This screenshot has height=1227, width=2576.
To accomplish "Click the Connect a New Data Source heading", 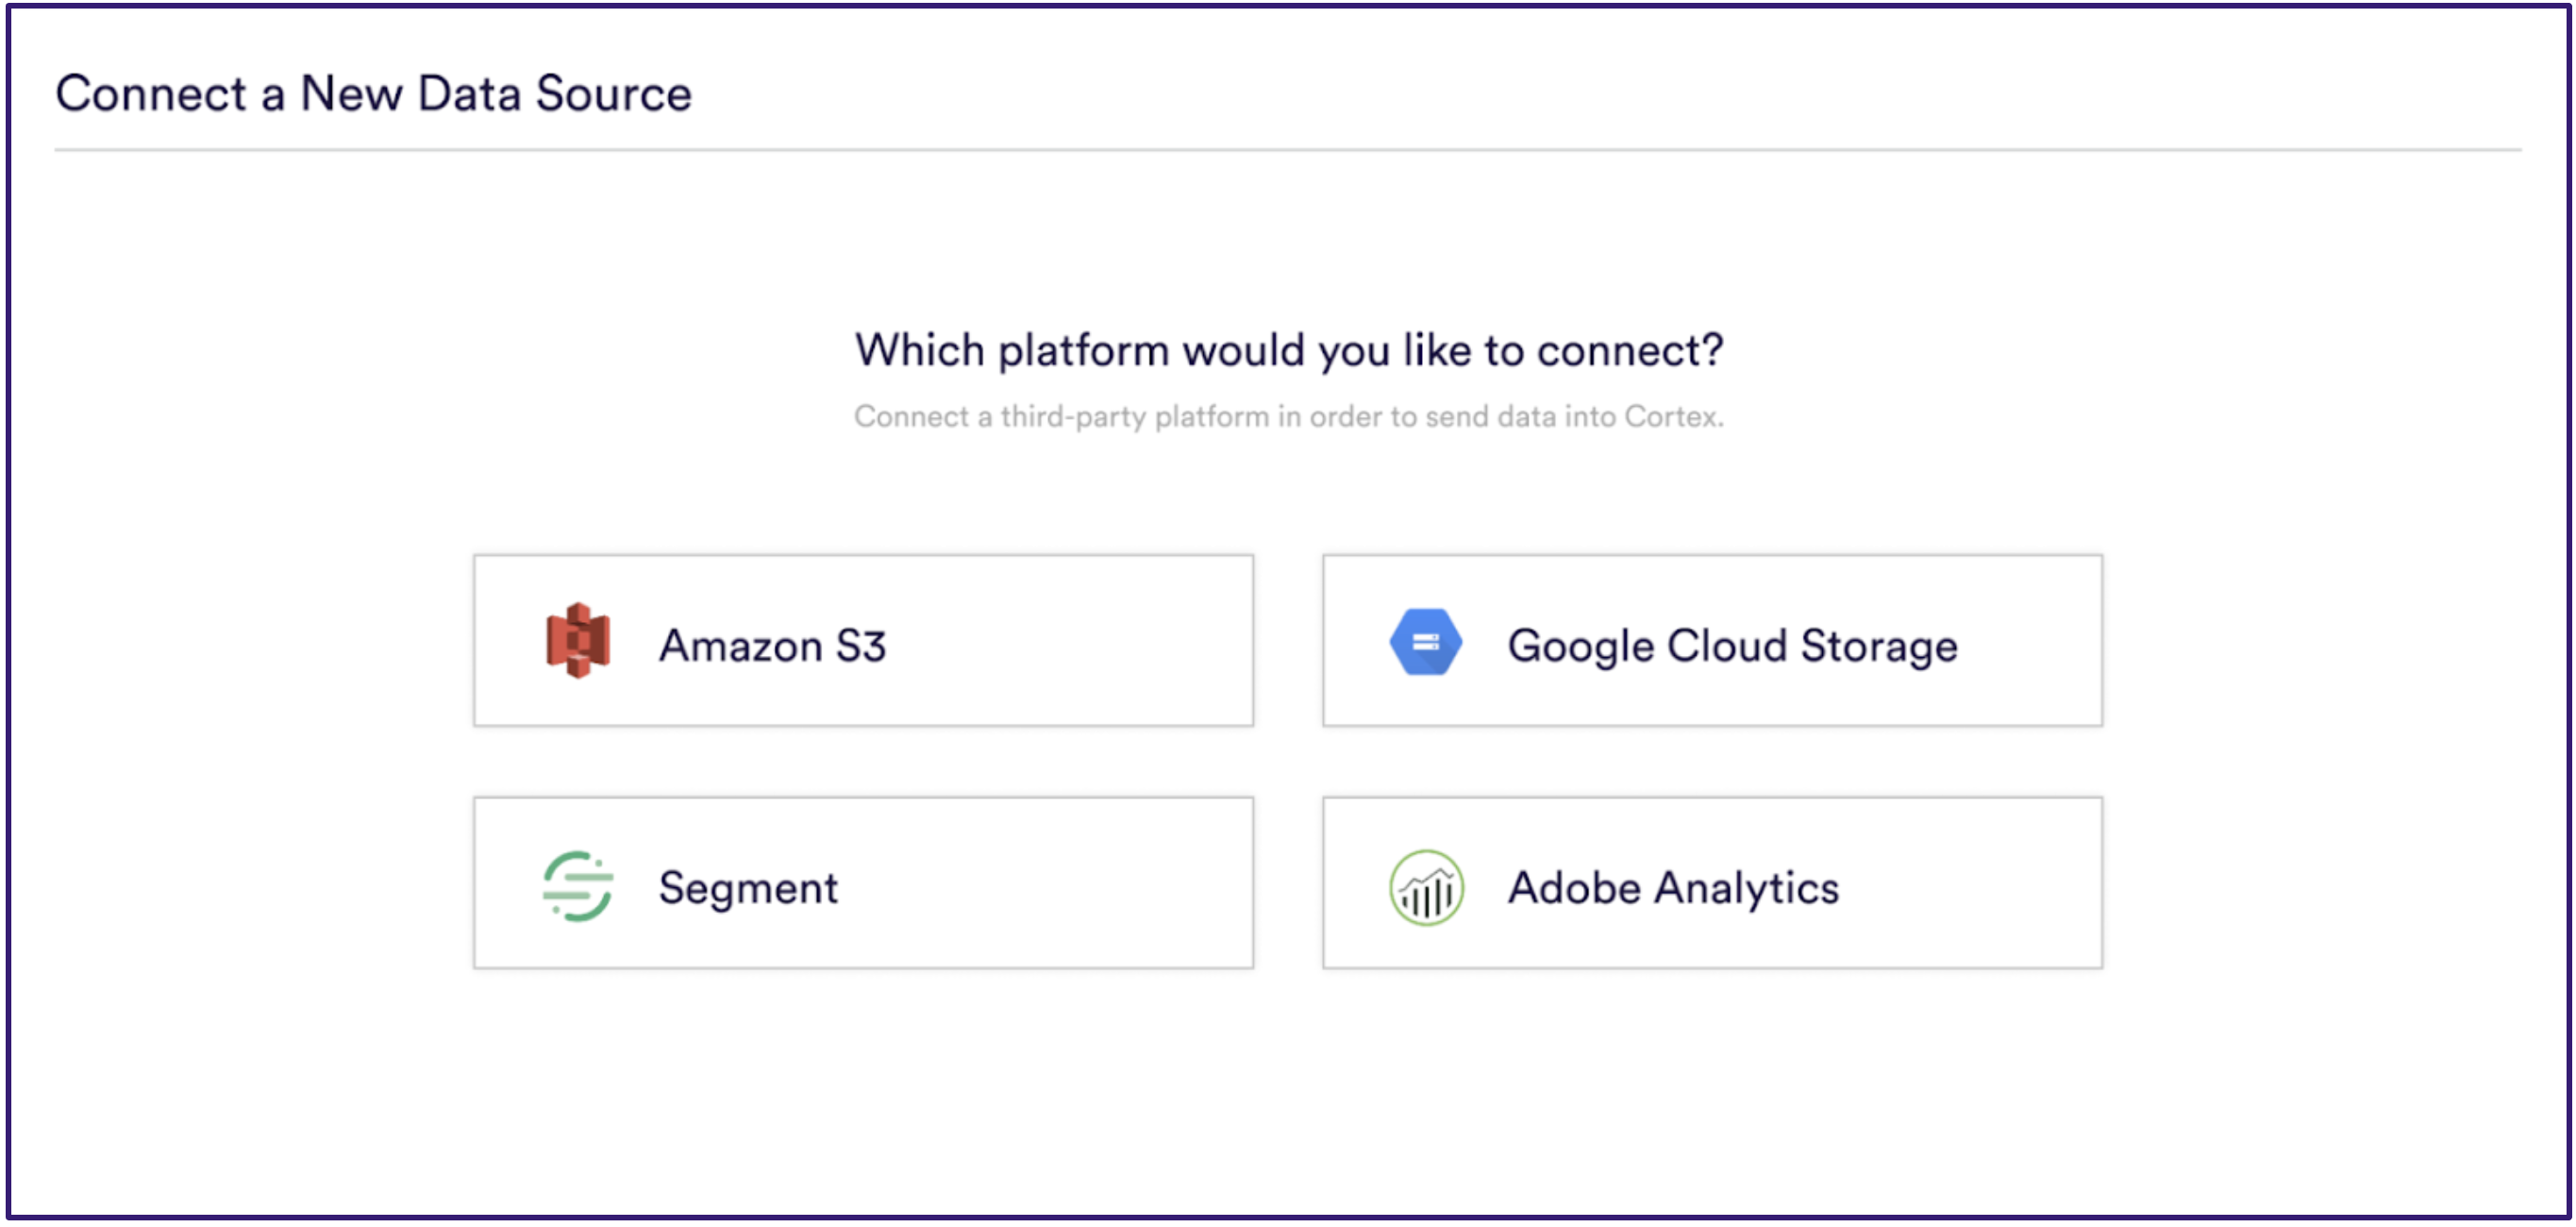I will coord(373,94).
